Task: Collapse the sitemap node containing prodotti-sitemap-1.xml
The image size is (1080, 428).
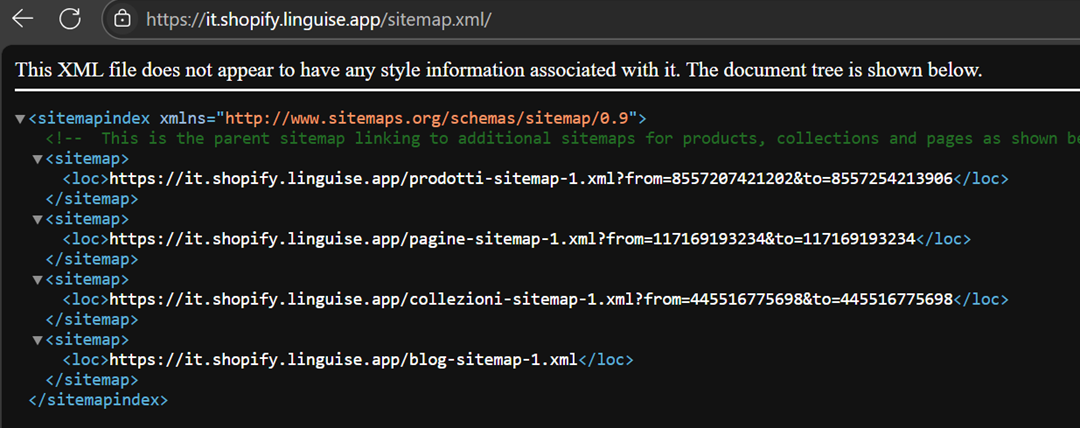Action: [x=37, y=159]
